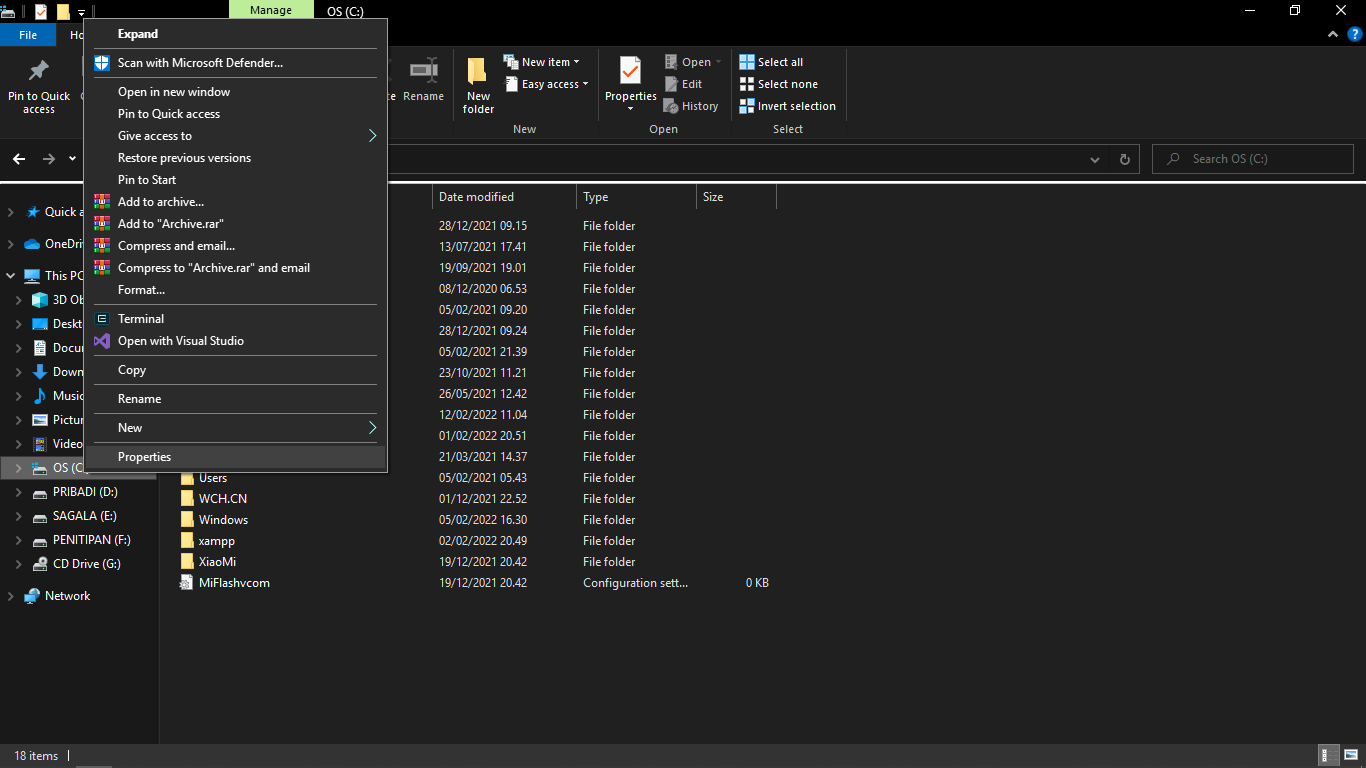Viewport: 1366px width, 768px height.
Task: Click Select none in the ribbon
Action: point(778,84)
